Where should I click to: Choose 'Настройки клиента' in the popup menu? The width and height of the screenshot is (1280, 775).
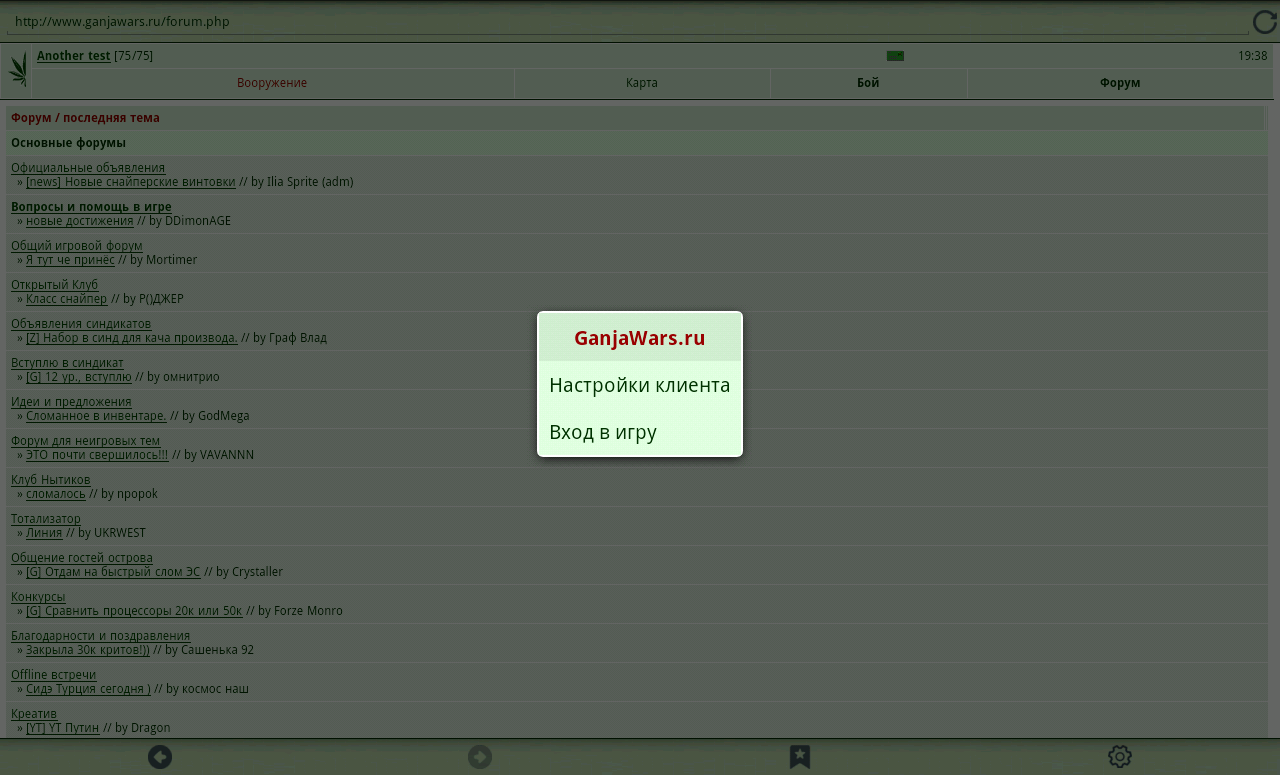640,385
